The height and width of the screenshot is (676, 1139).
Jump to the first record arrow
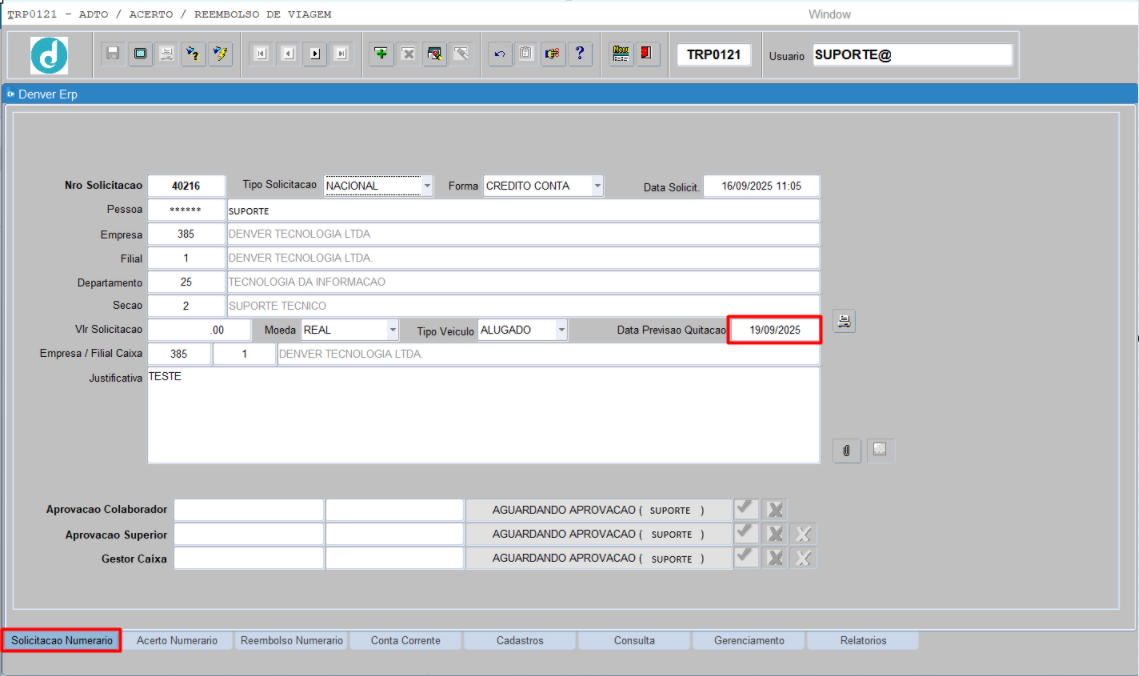[x=260, y=54]
